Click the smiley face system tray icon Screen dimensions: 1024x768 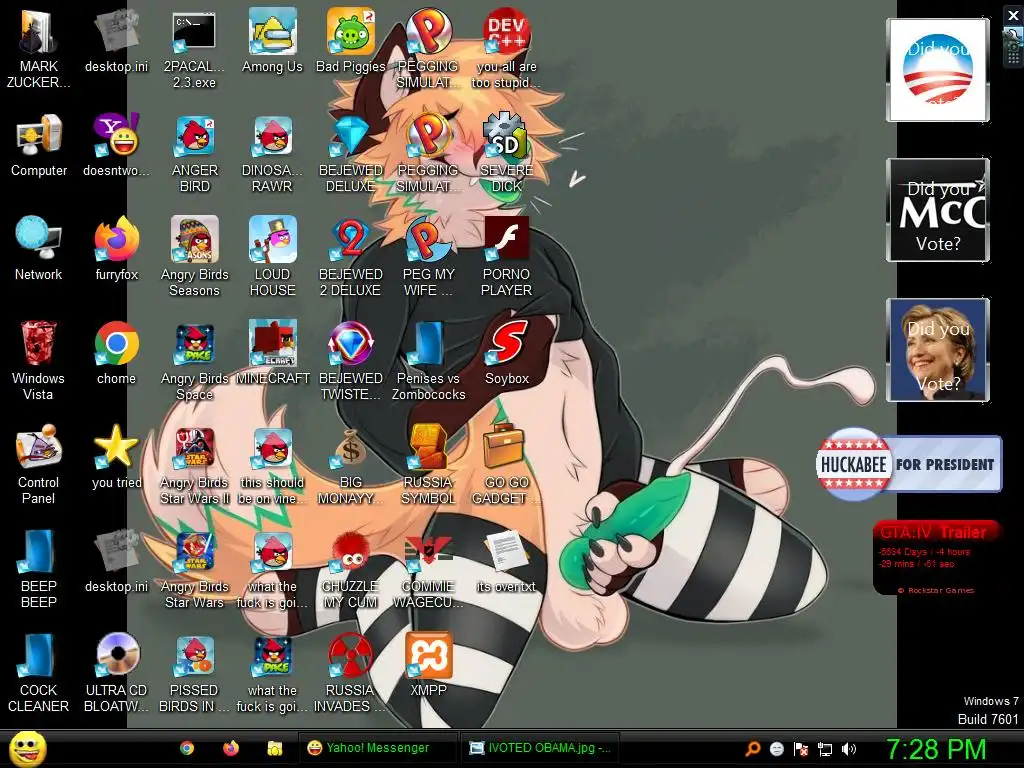[776, 749]
